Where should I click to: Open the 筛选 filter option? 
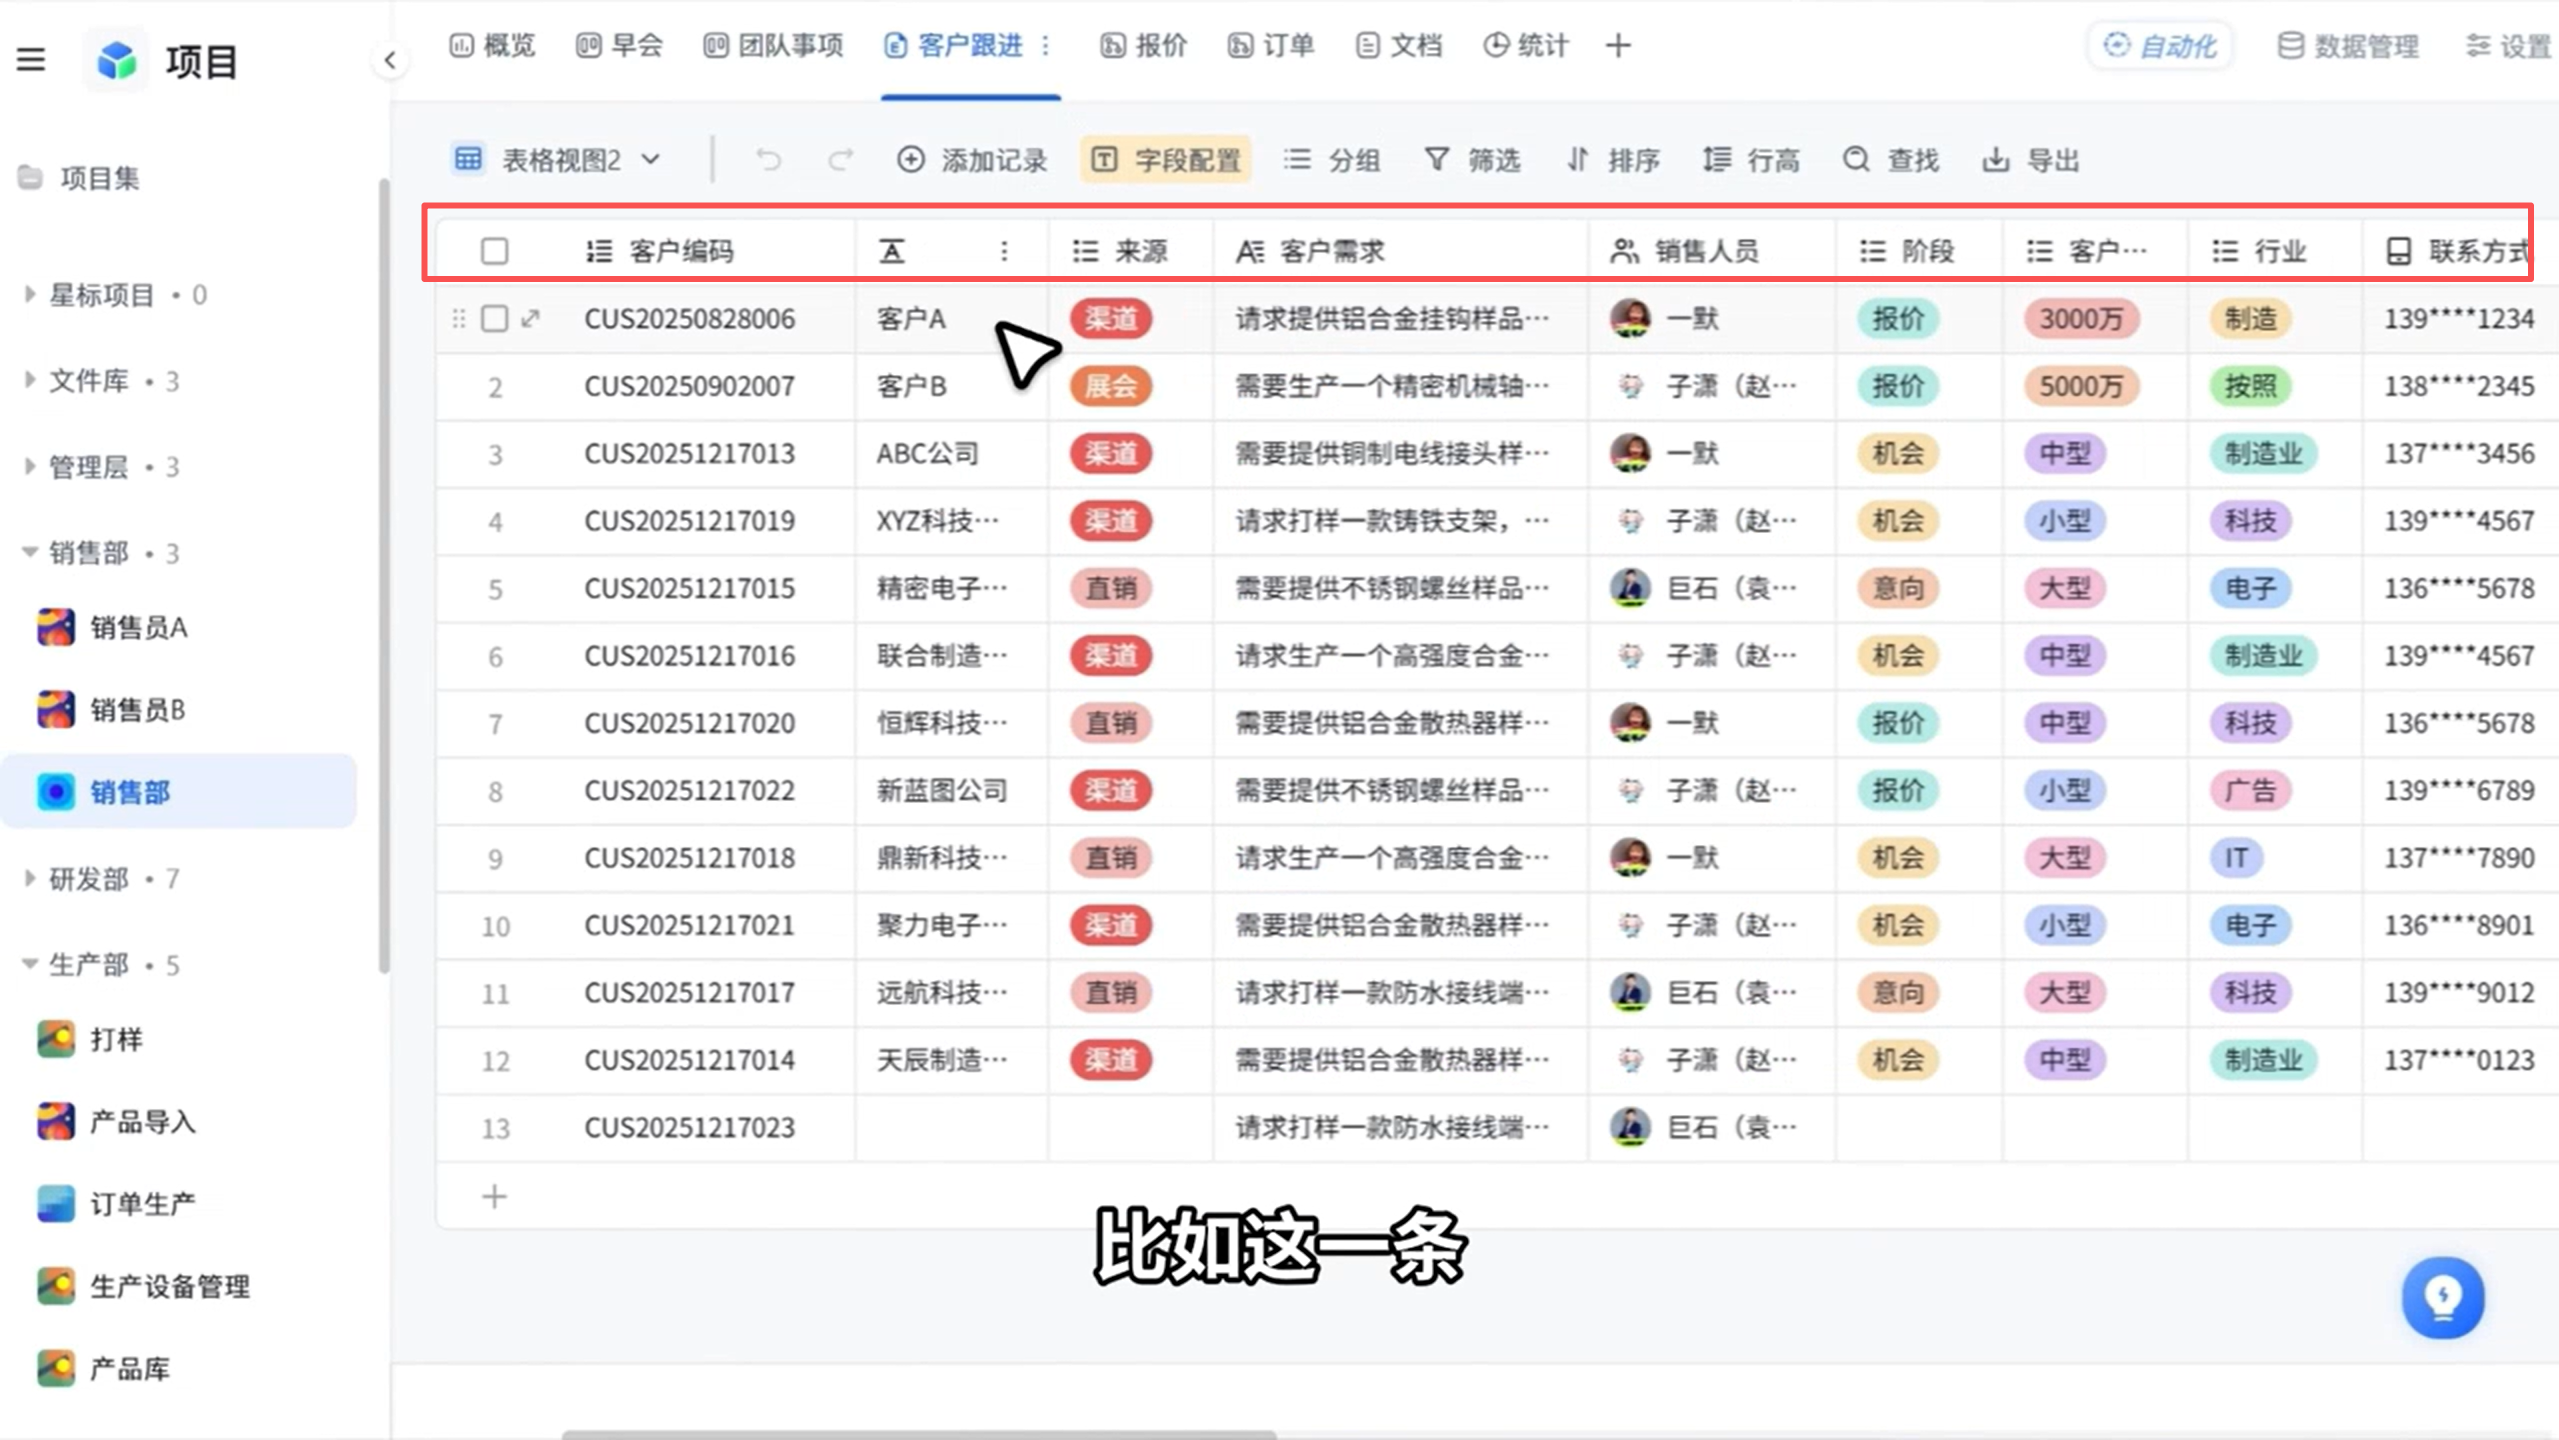point(1472,160)
